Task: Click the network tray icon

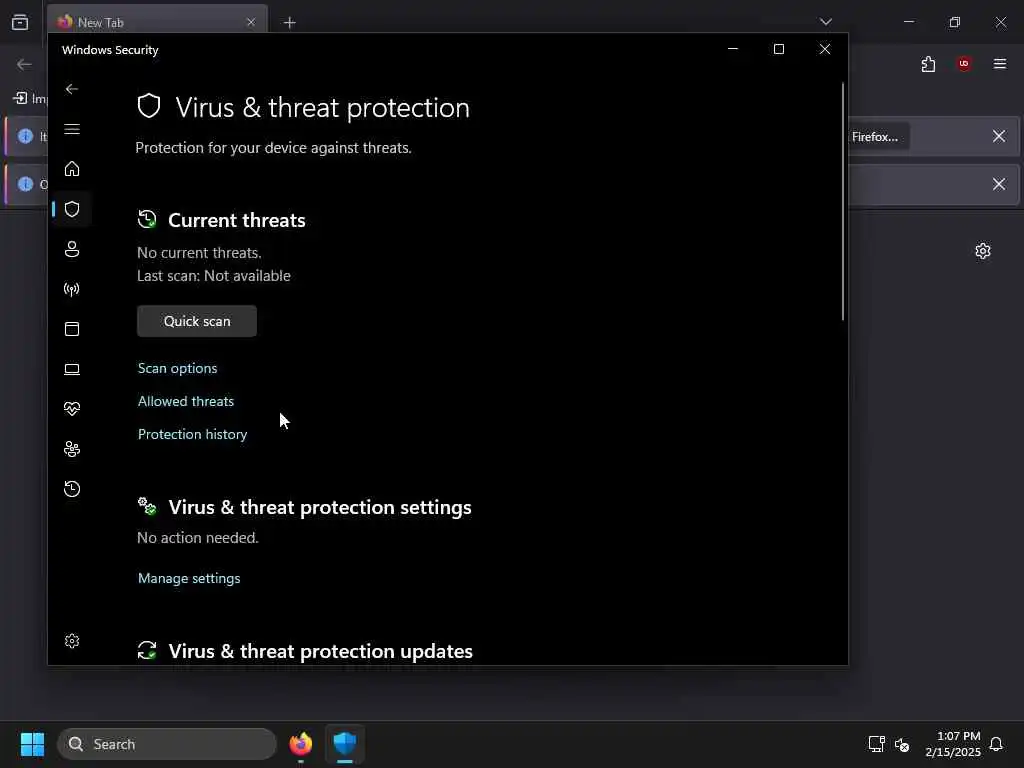Action: 876,744
